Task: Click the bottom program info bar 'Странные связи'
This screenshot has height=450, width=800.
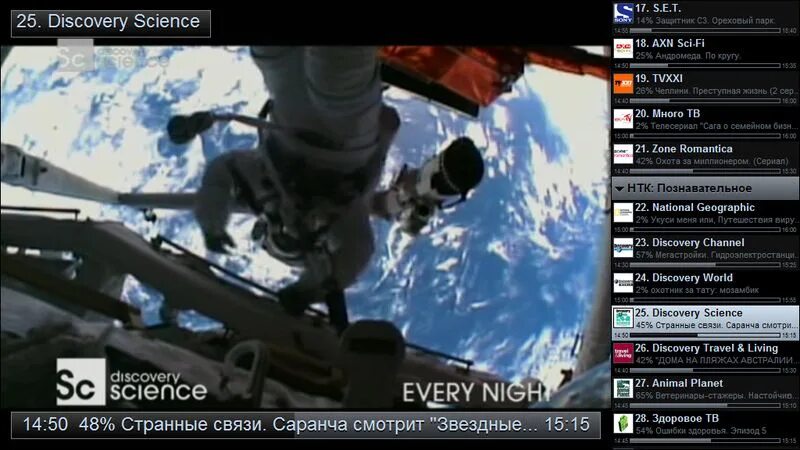Action: pyautogui.click(x=306, y=424)
